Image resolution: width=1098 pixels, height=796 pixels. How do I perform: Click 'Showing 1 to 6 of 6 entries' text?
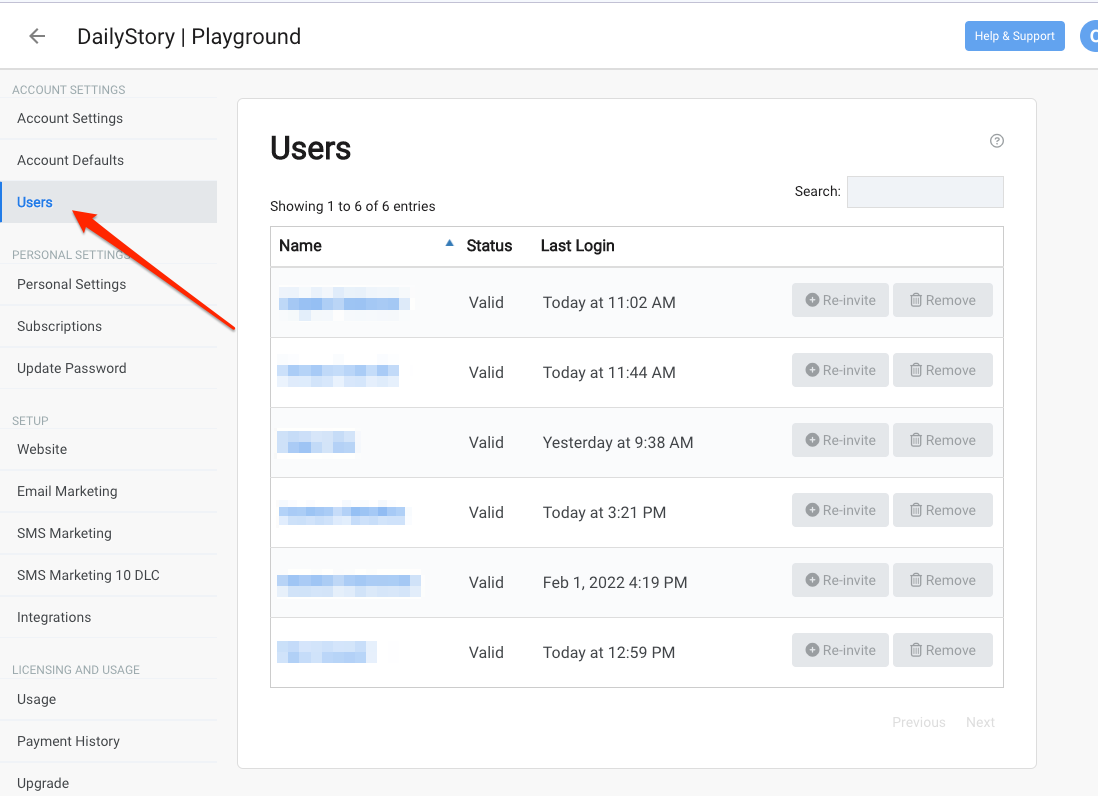point(353,207)
